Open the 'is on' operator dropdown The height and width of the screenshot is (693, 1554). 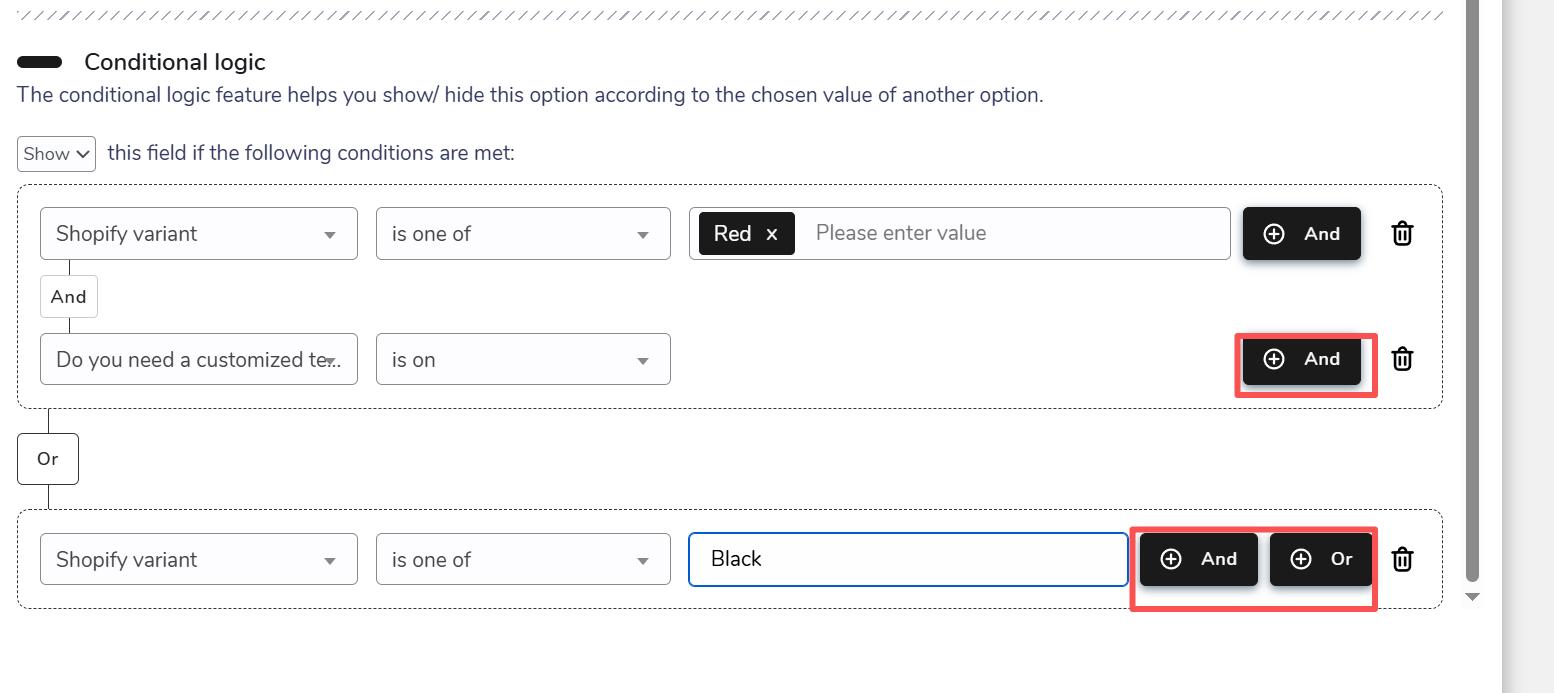[522, 360]
